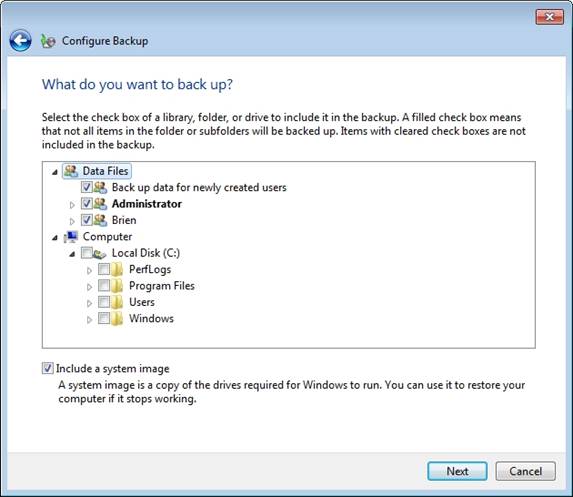This screenshot has height=497, width=573.
Task: Collapse the Local Disk (C:) node
Action: 72,254
